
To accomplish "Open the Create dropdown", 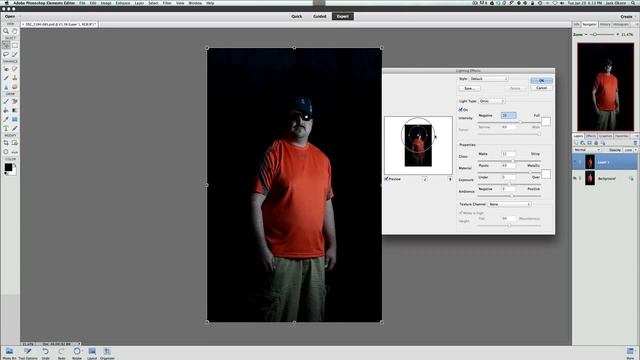I will pos(628,17).
